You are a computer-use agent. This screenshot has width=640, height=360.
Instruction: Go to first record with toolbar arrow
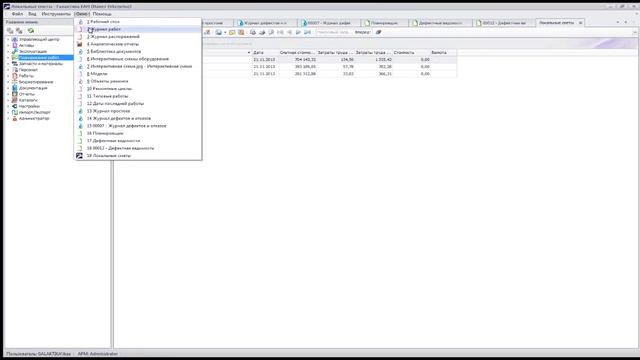tap(280, 32)
